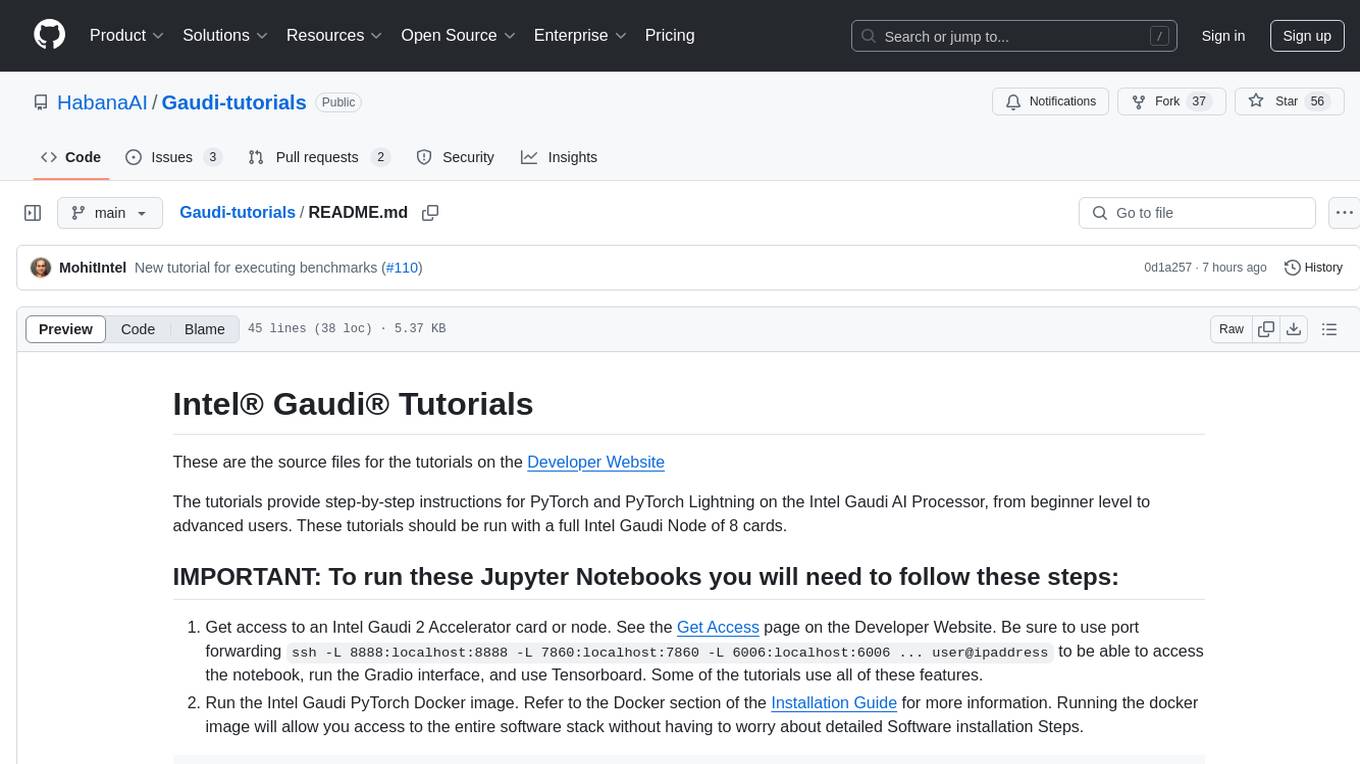
Task: Copy raw file contents icon
Action: pyautogui.click(x=1266, y=329)
